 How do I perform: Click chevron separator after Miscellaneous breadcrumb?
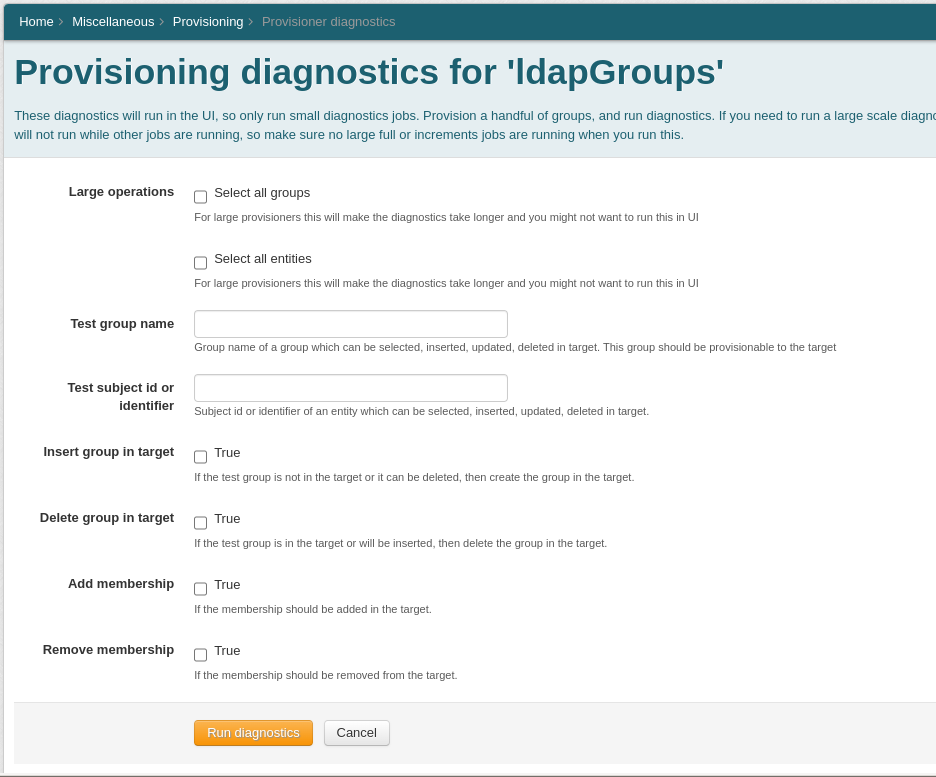162,21
